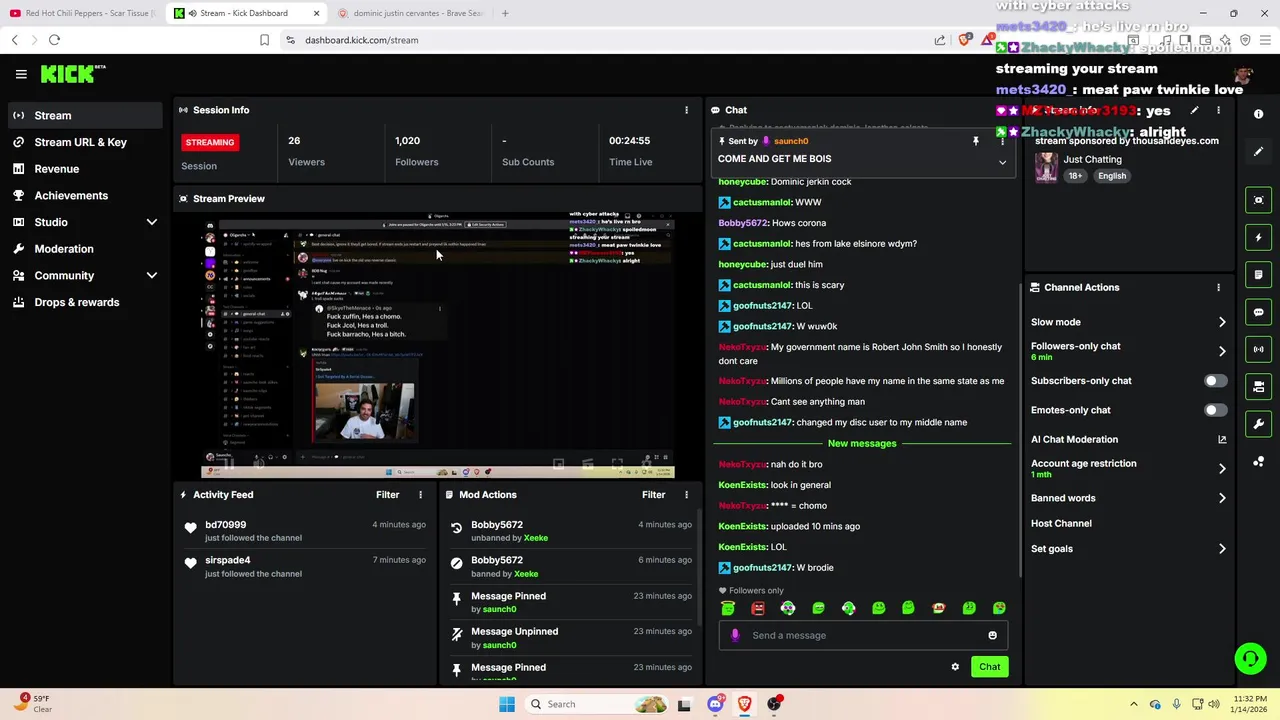Open Activity Feed Filter dropdown
The height and width of the screenshot is (720, 1280).
(x=387, y=495)
